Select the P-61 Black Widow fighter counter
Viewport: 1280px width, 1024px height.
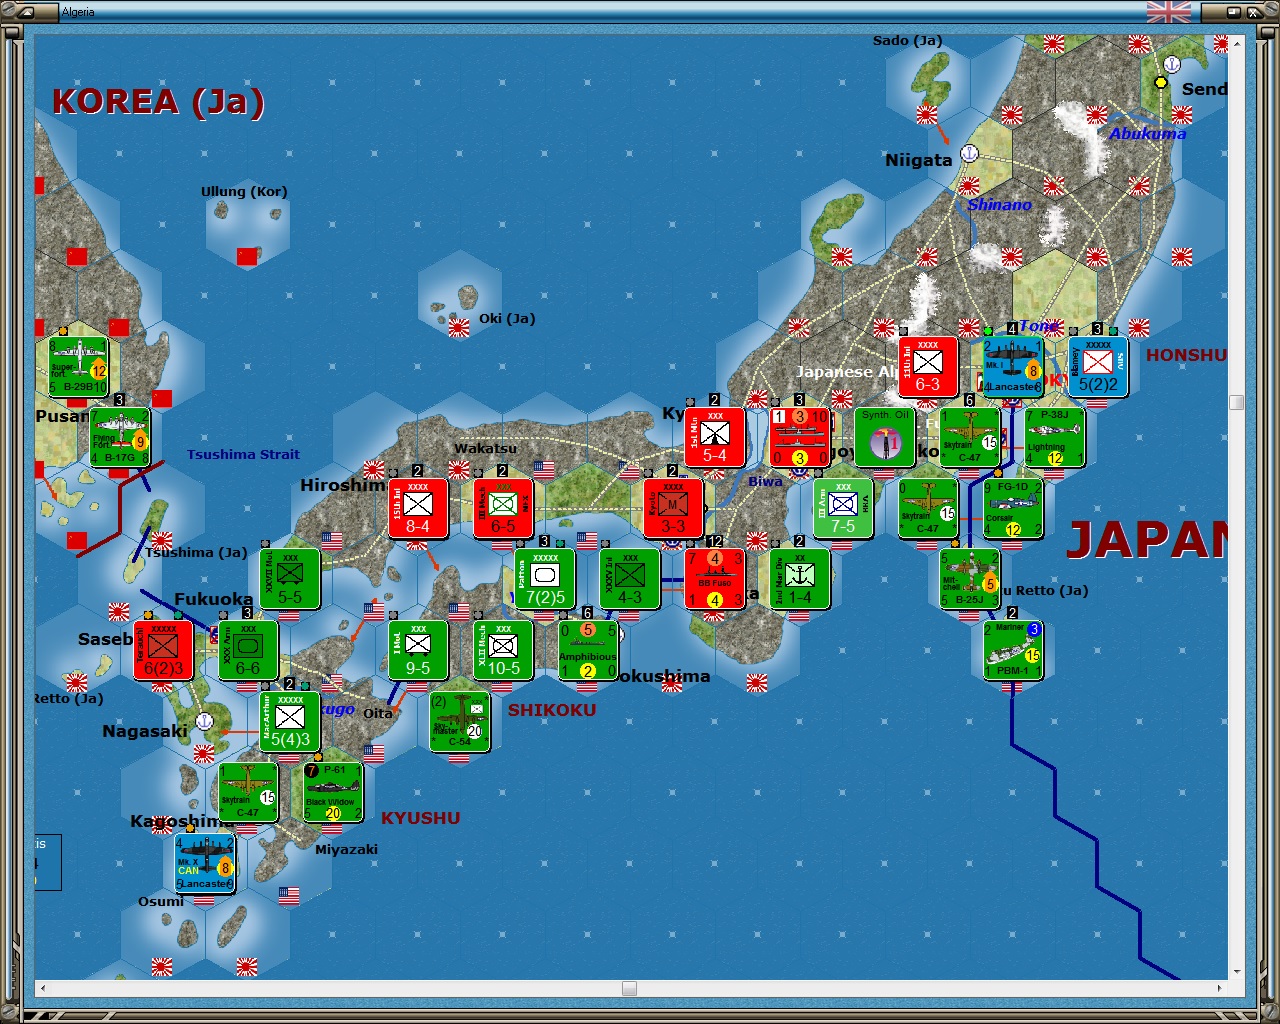[x=333, y=792]
